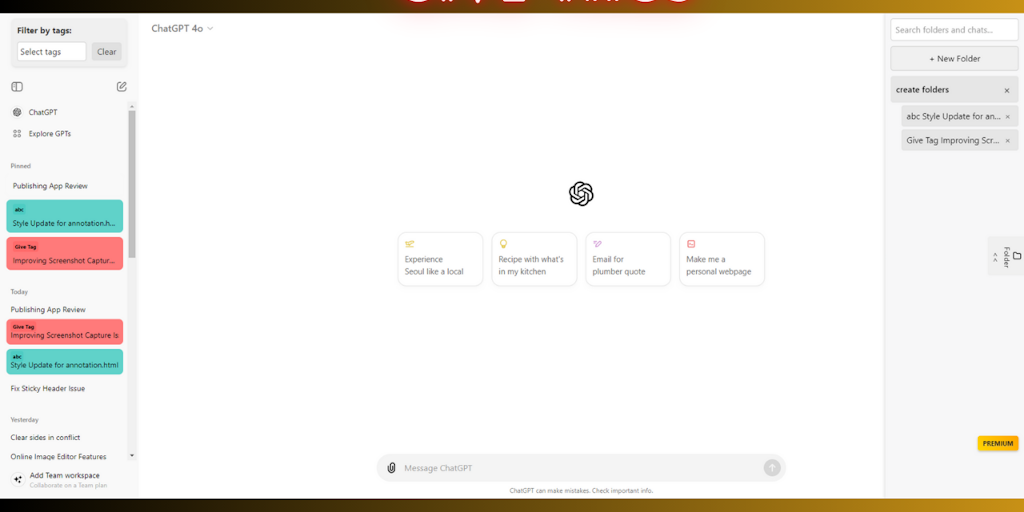Collapse the sidebar with the panel icon
The height and width of the screenshot is (512, 1024).
17,87
